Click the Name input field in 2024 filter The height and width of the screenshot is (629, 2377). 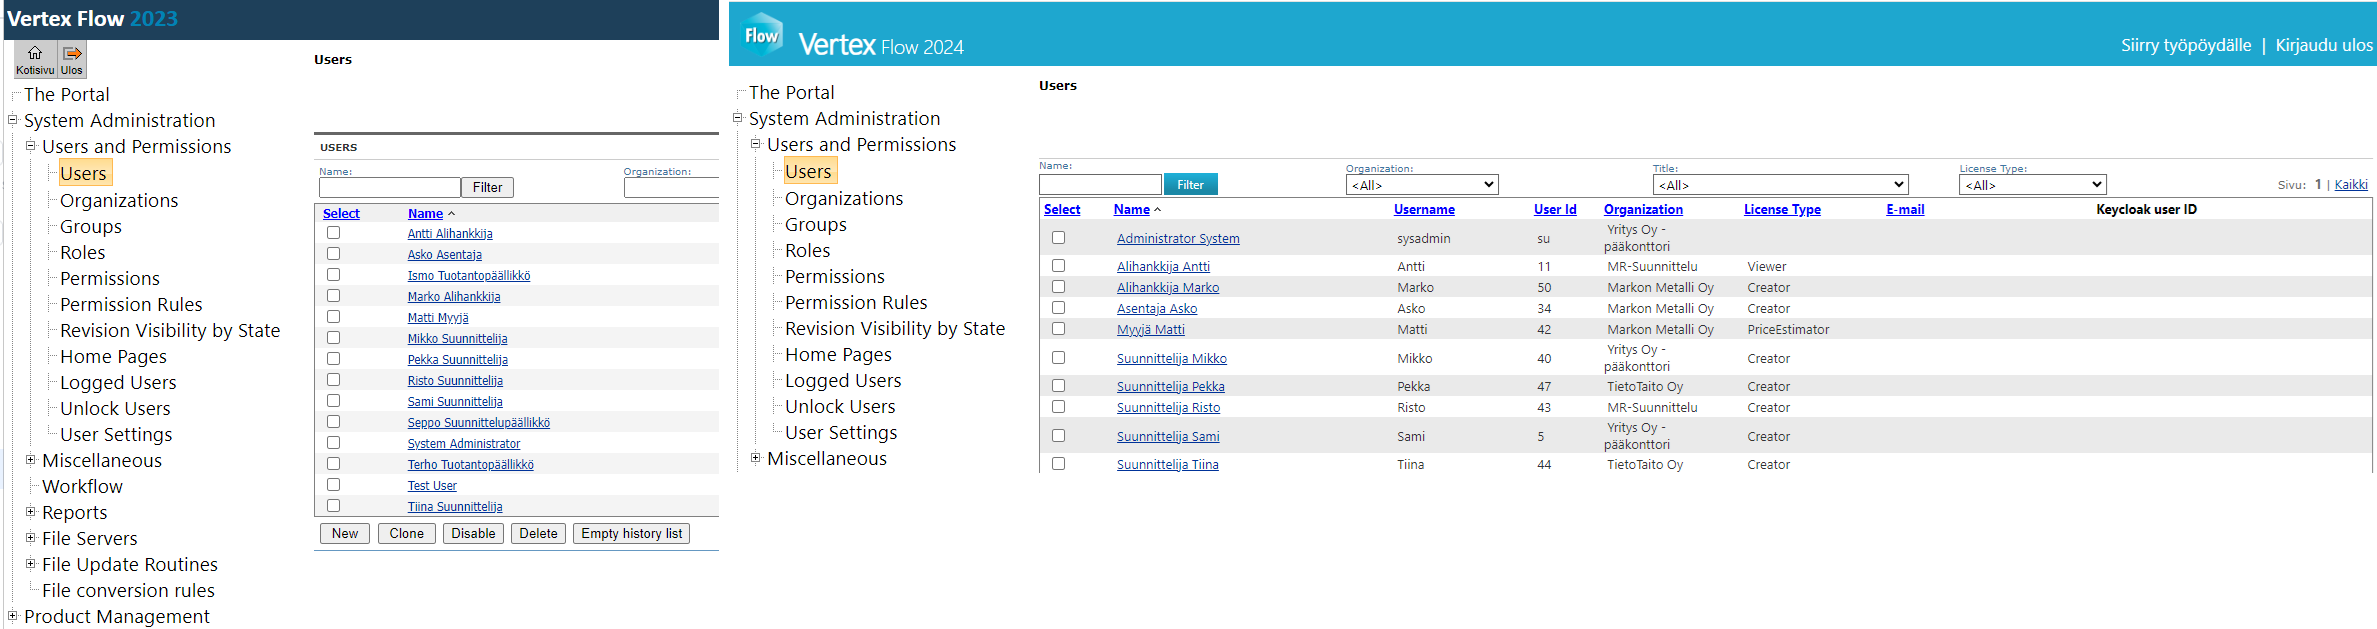(1100, 185)
